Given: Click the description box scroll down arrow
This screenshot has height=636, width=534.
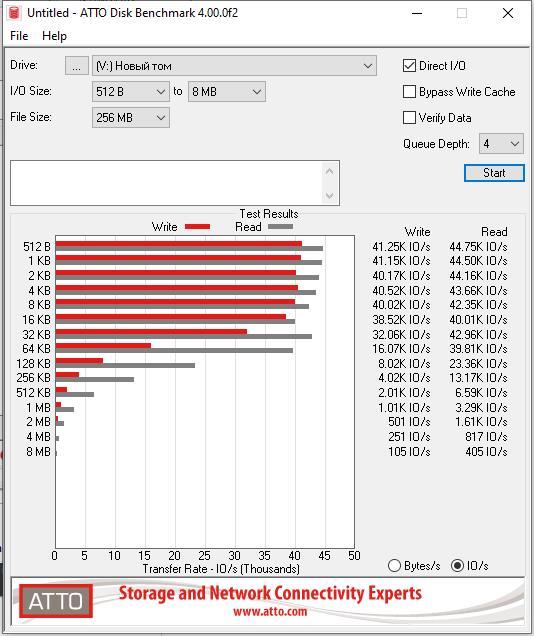Looking at the screenshot, I should 329,196.
